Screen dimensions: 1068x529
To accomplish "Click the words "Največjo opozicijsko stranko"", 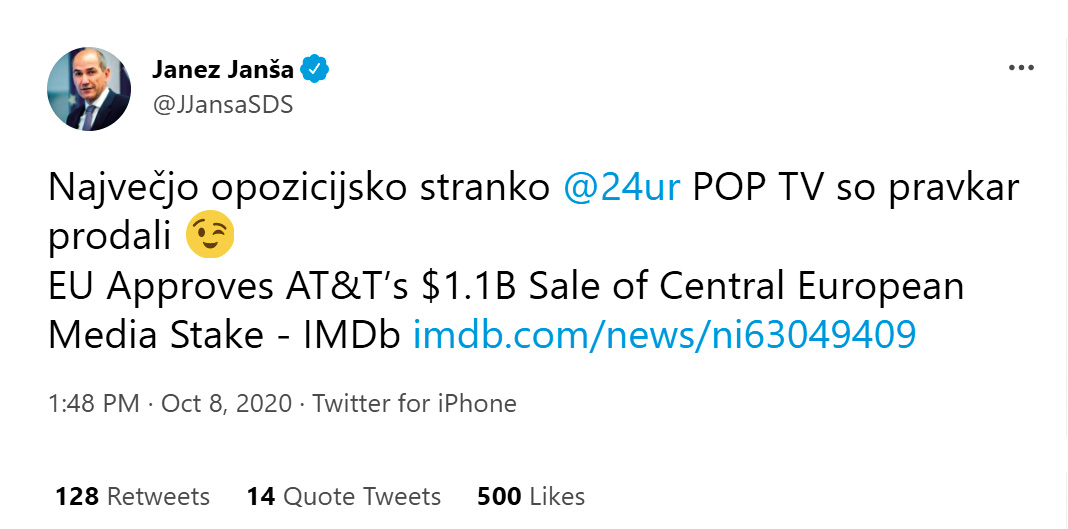I will [x=300, y=189].
